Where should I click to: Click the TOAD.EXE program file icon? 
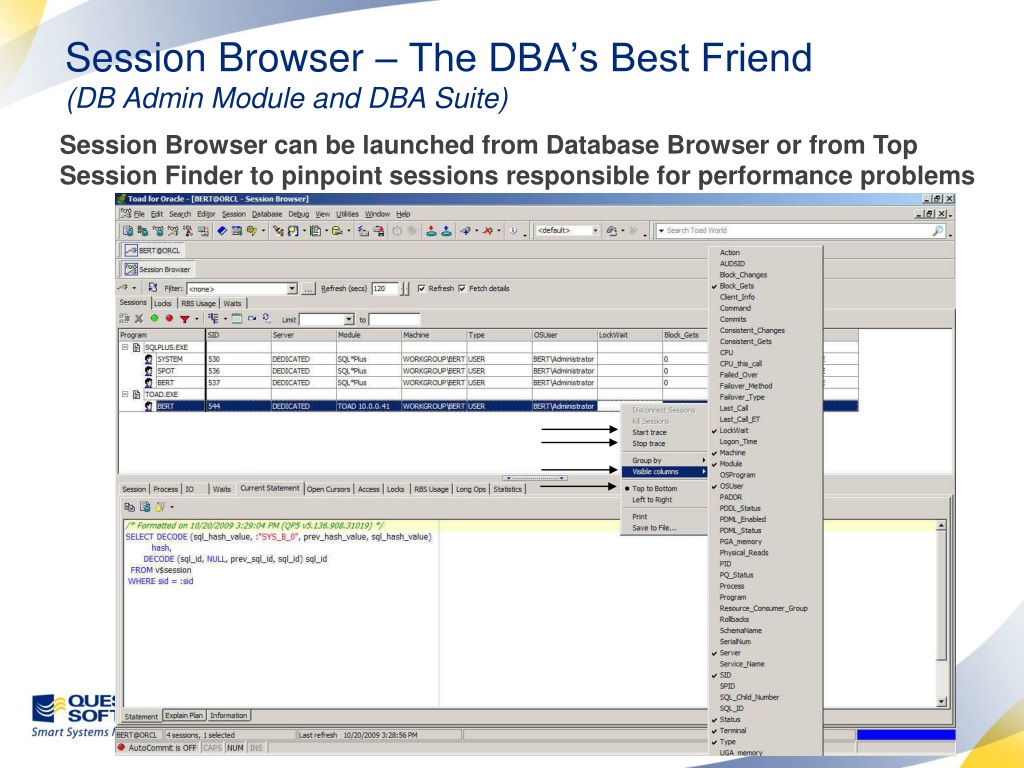[136, 394]
